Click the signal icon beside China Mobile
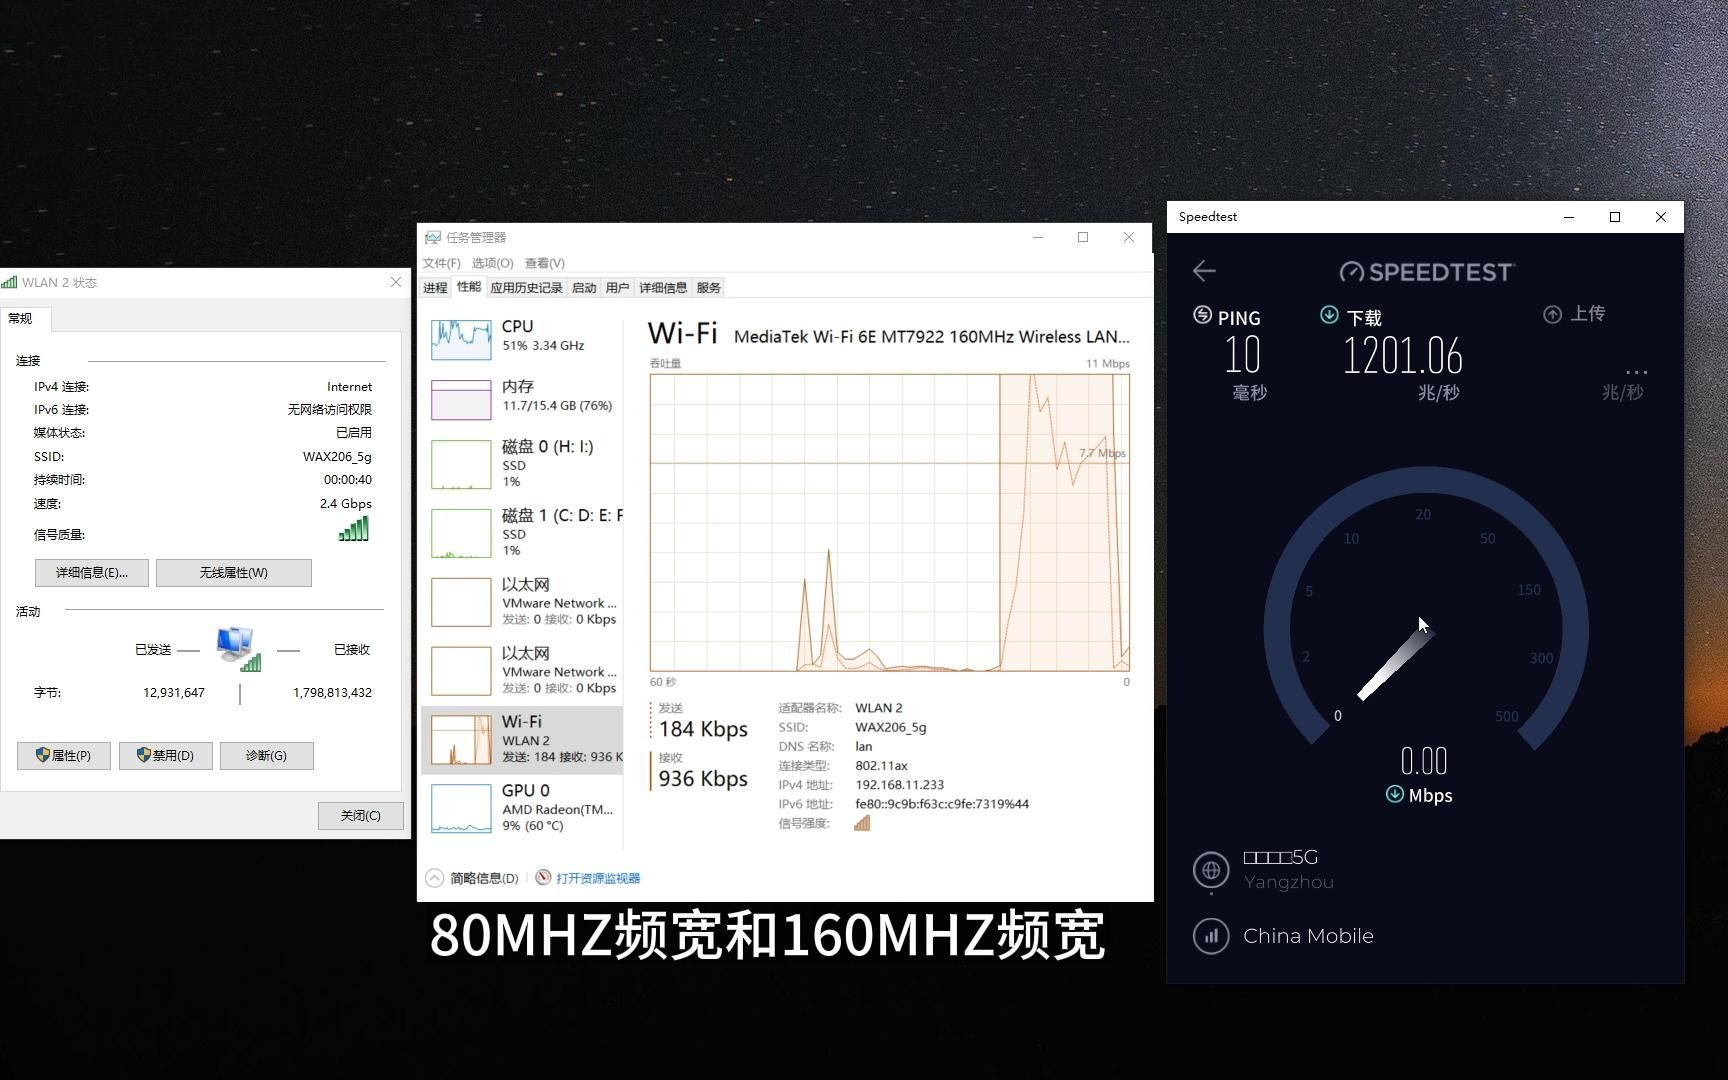Screen dimensions: 1728x1080 [1211, 936]
